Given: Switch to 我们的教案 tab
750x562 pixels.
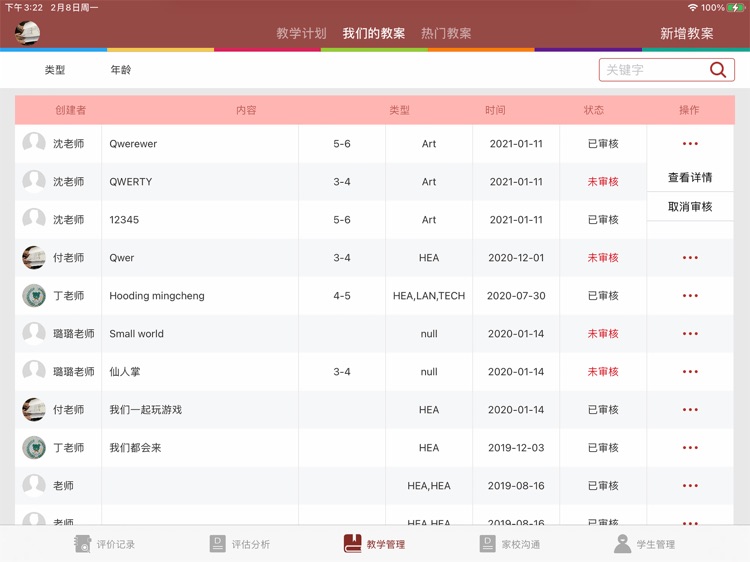Looking at the screenshot, I should (x=374, y=33).
